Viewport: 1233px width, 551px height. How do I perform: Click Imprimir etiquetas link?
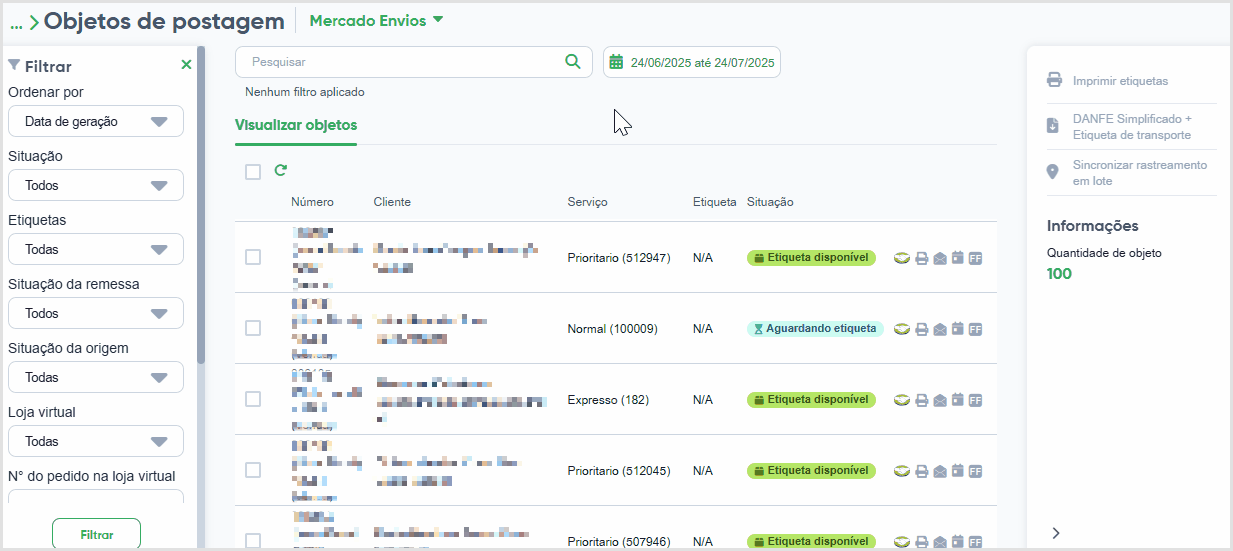pos(1120,81)
